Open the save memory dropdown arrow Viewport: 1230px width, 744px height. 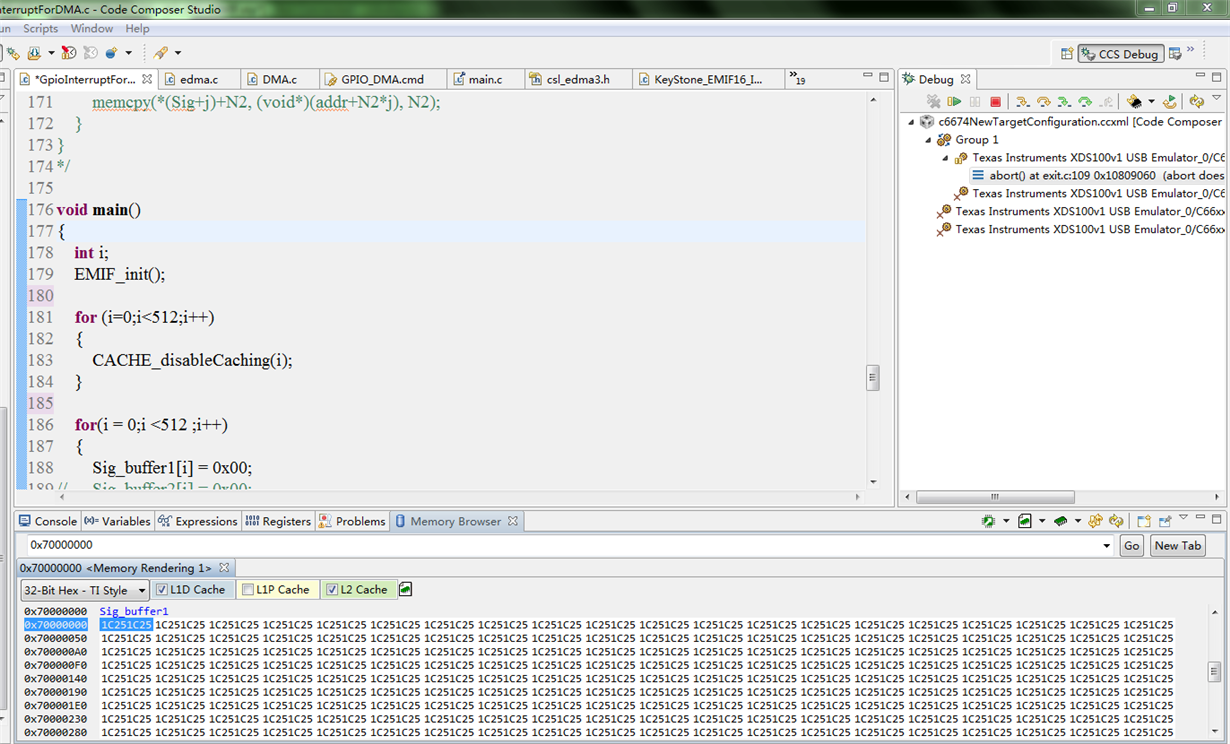coord(1006,521)
